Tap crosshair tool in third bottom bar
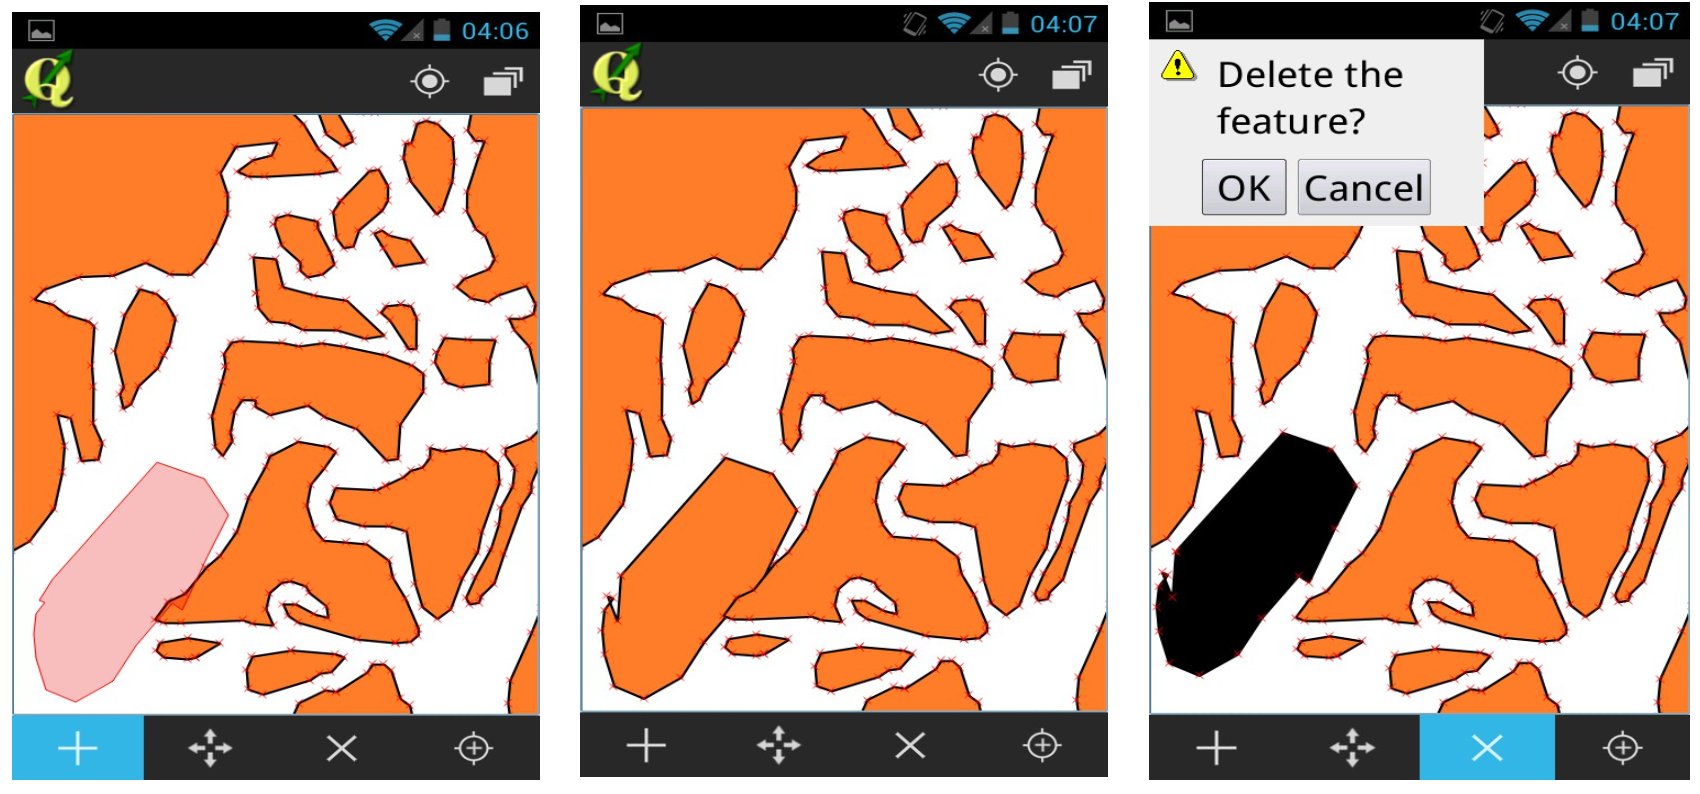The image size is (1700, 794). [x=1622, y=747]
